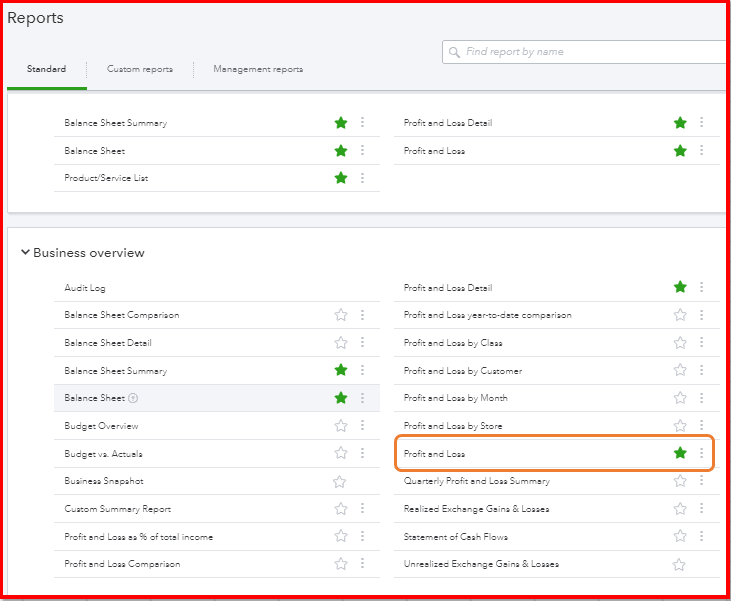Open Profit and Loss by Customer report
The height and width of the screenshot is (601, 731).
click(x=462, y=371)
